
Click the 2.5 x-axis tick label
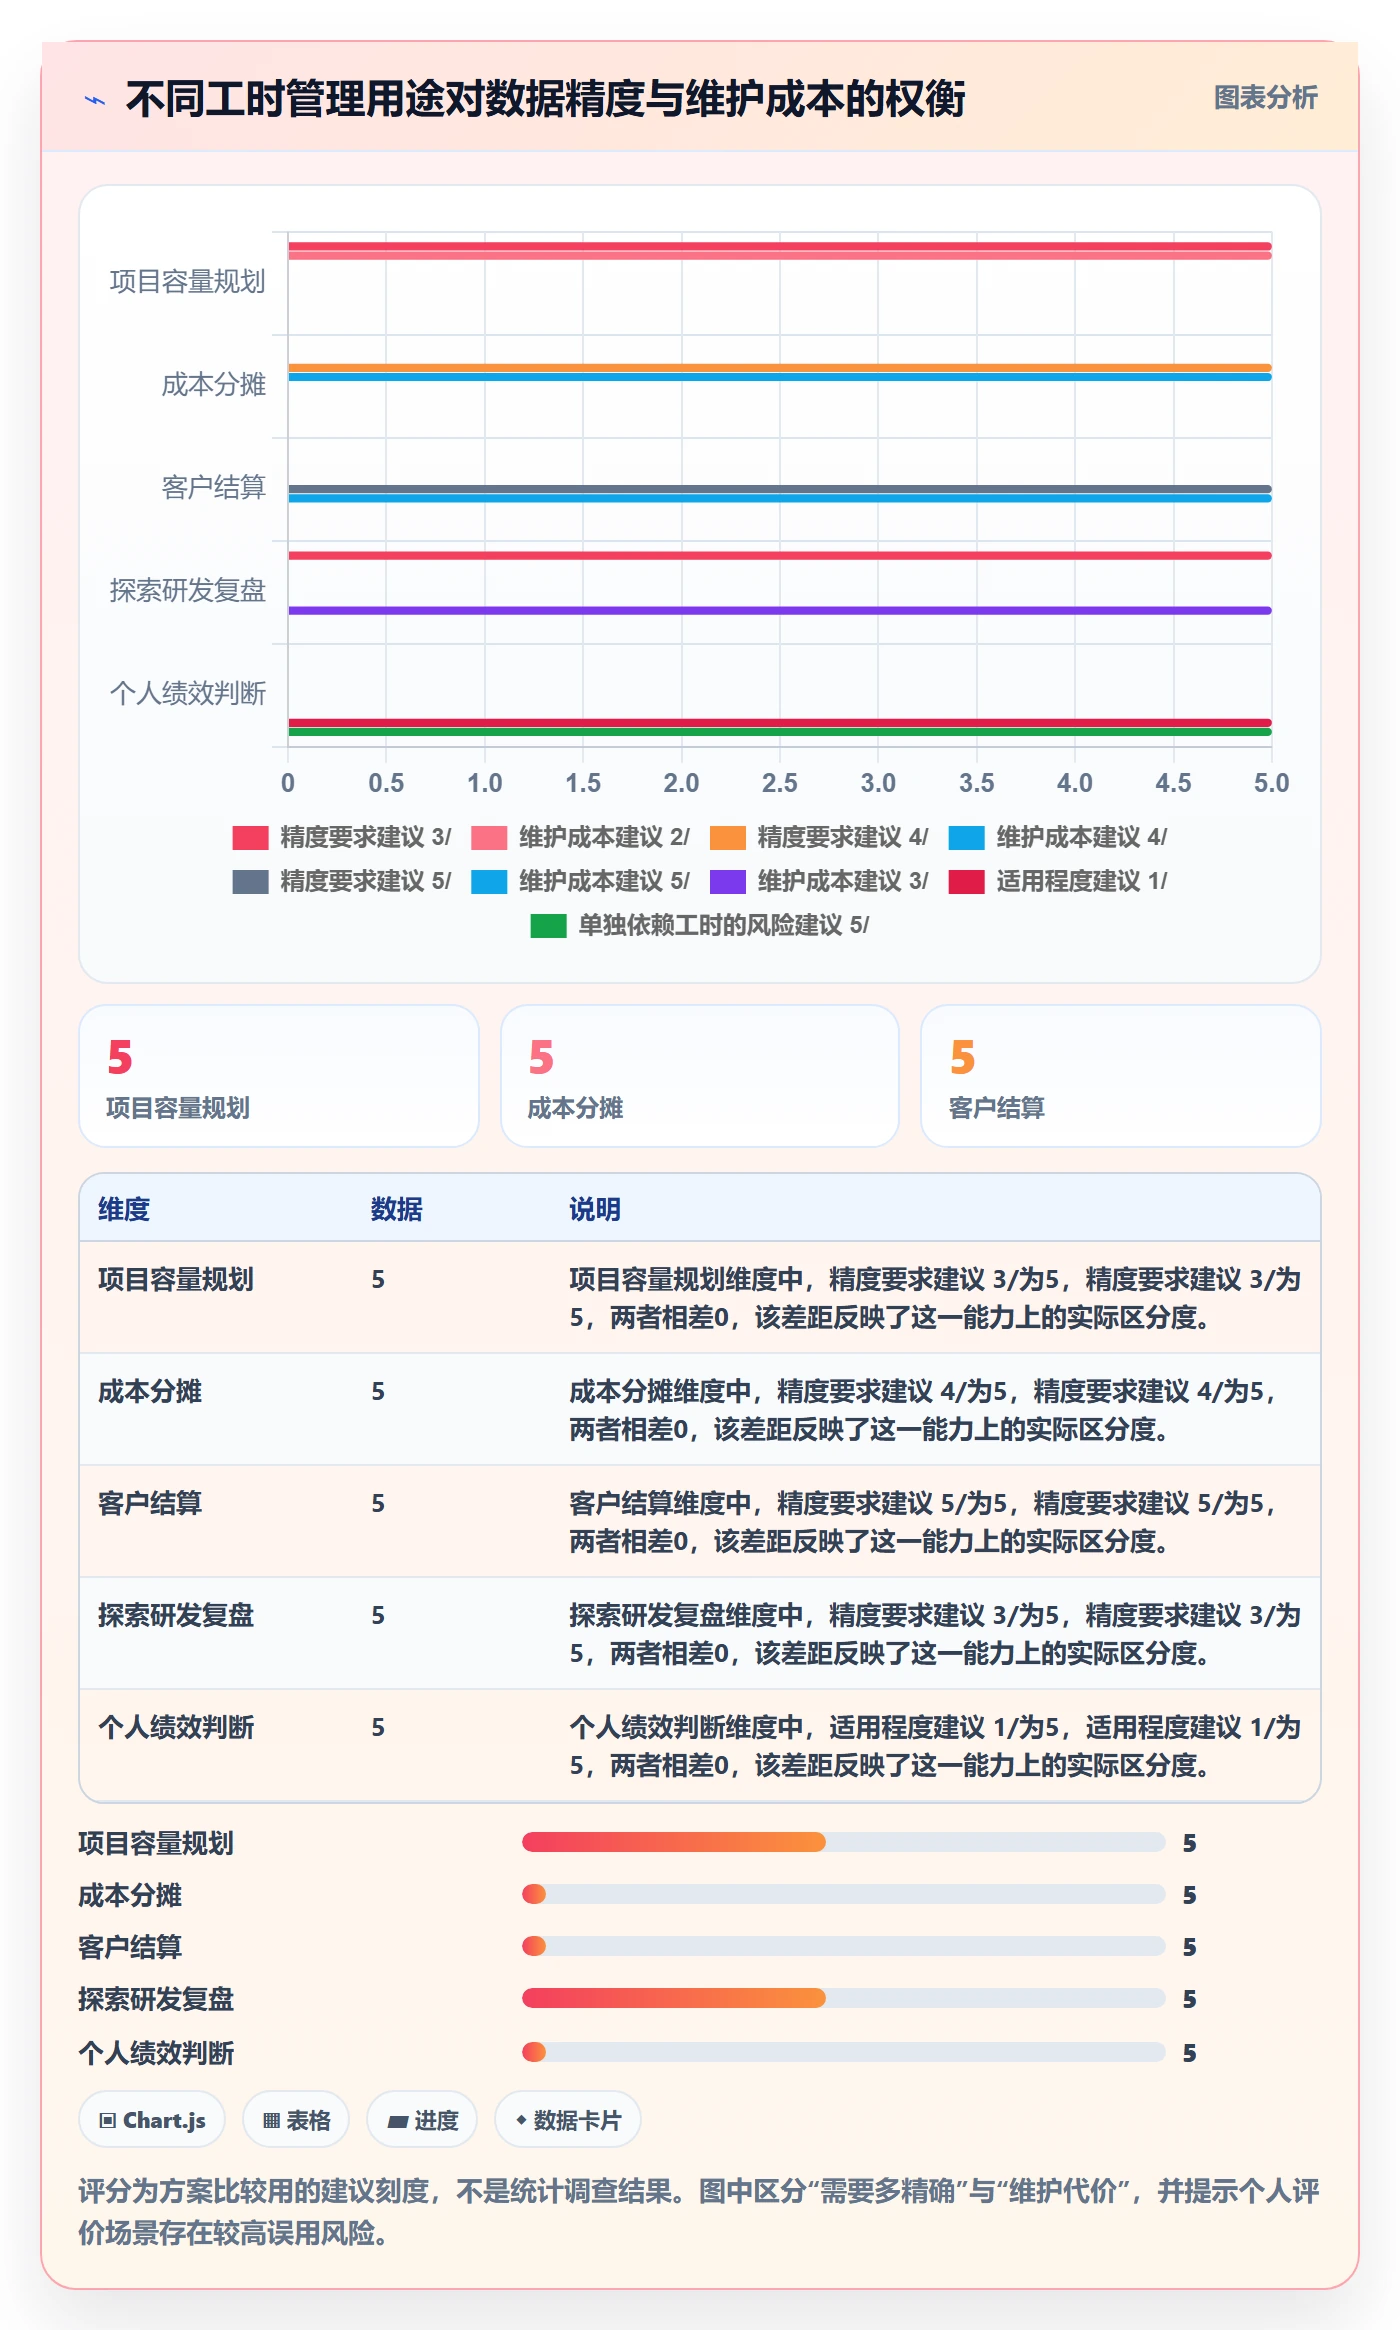coord(780,783)
